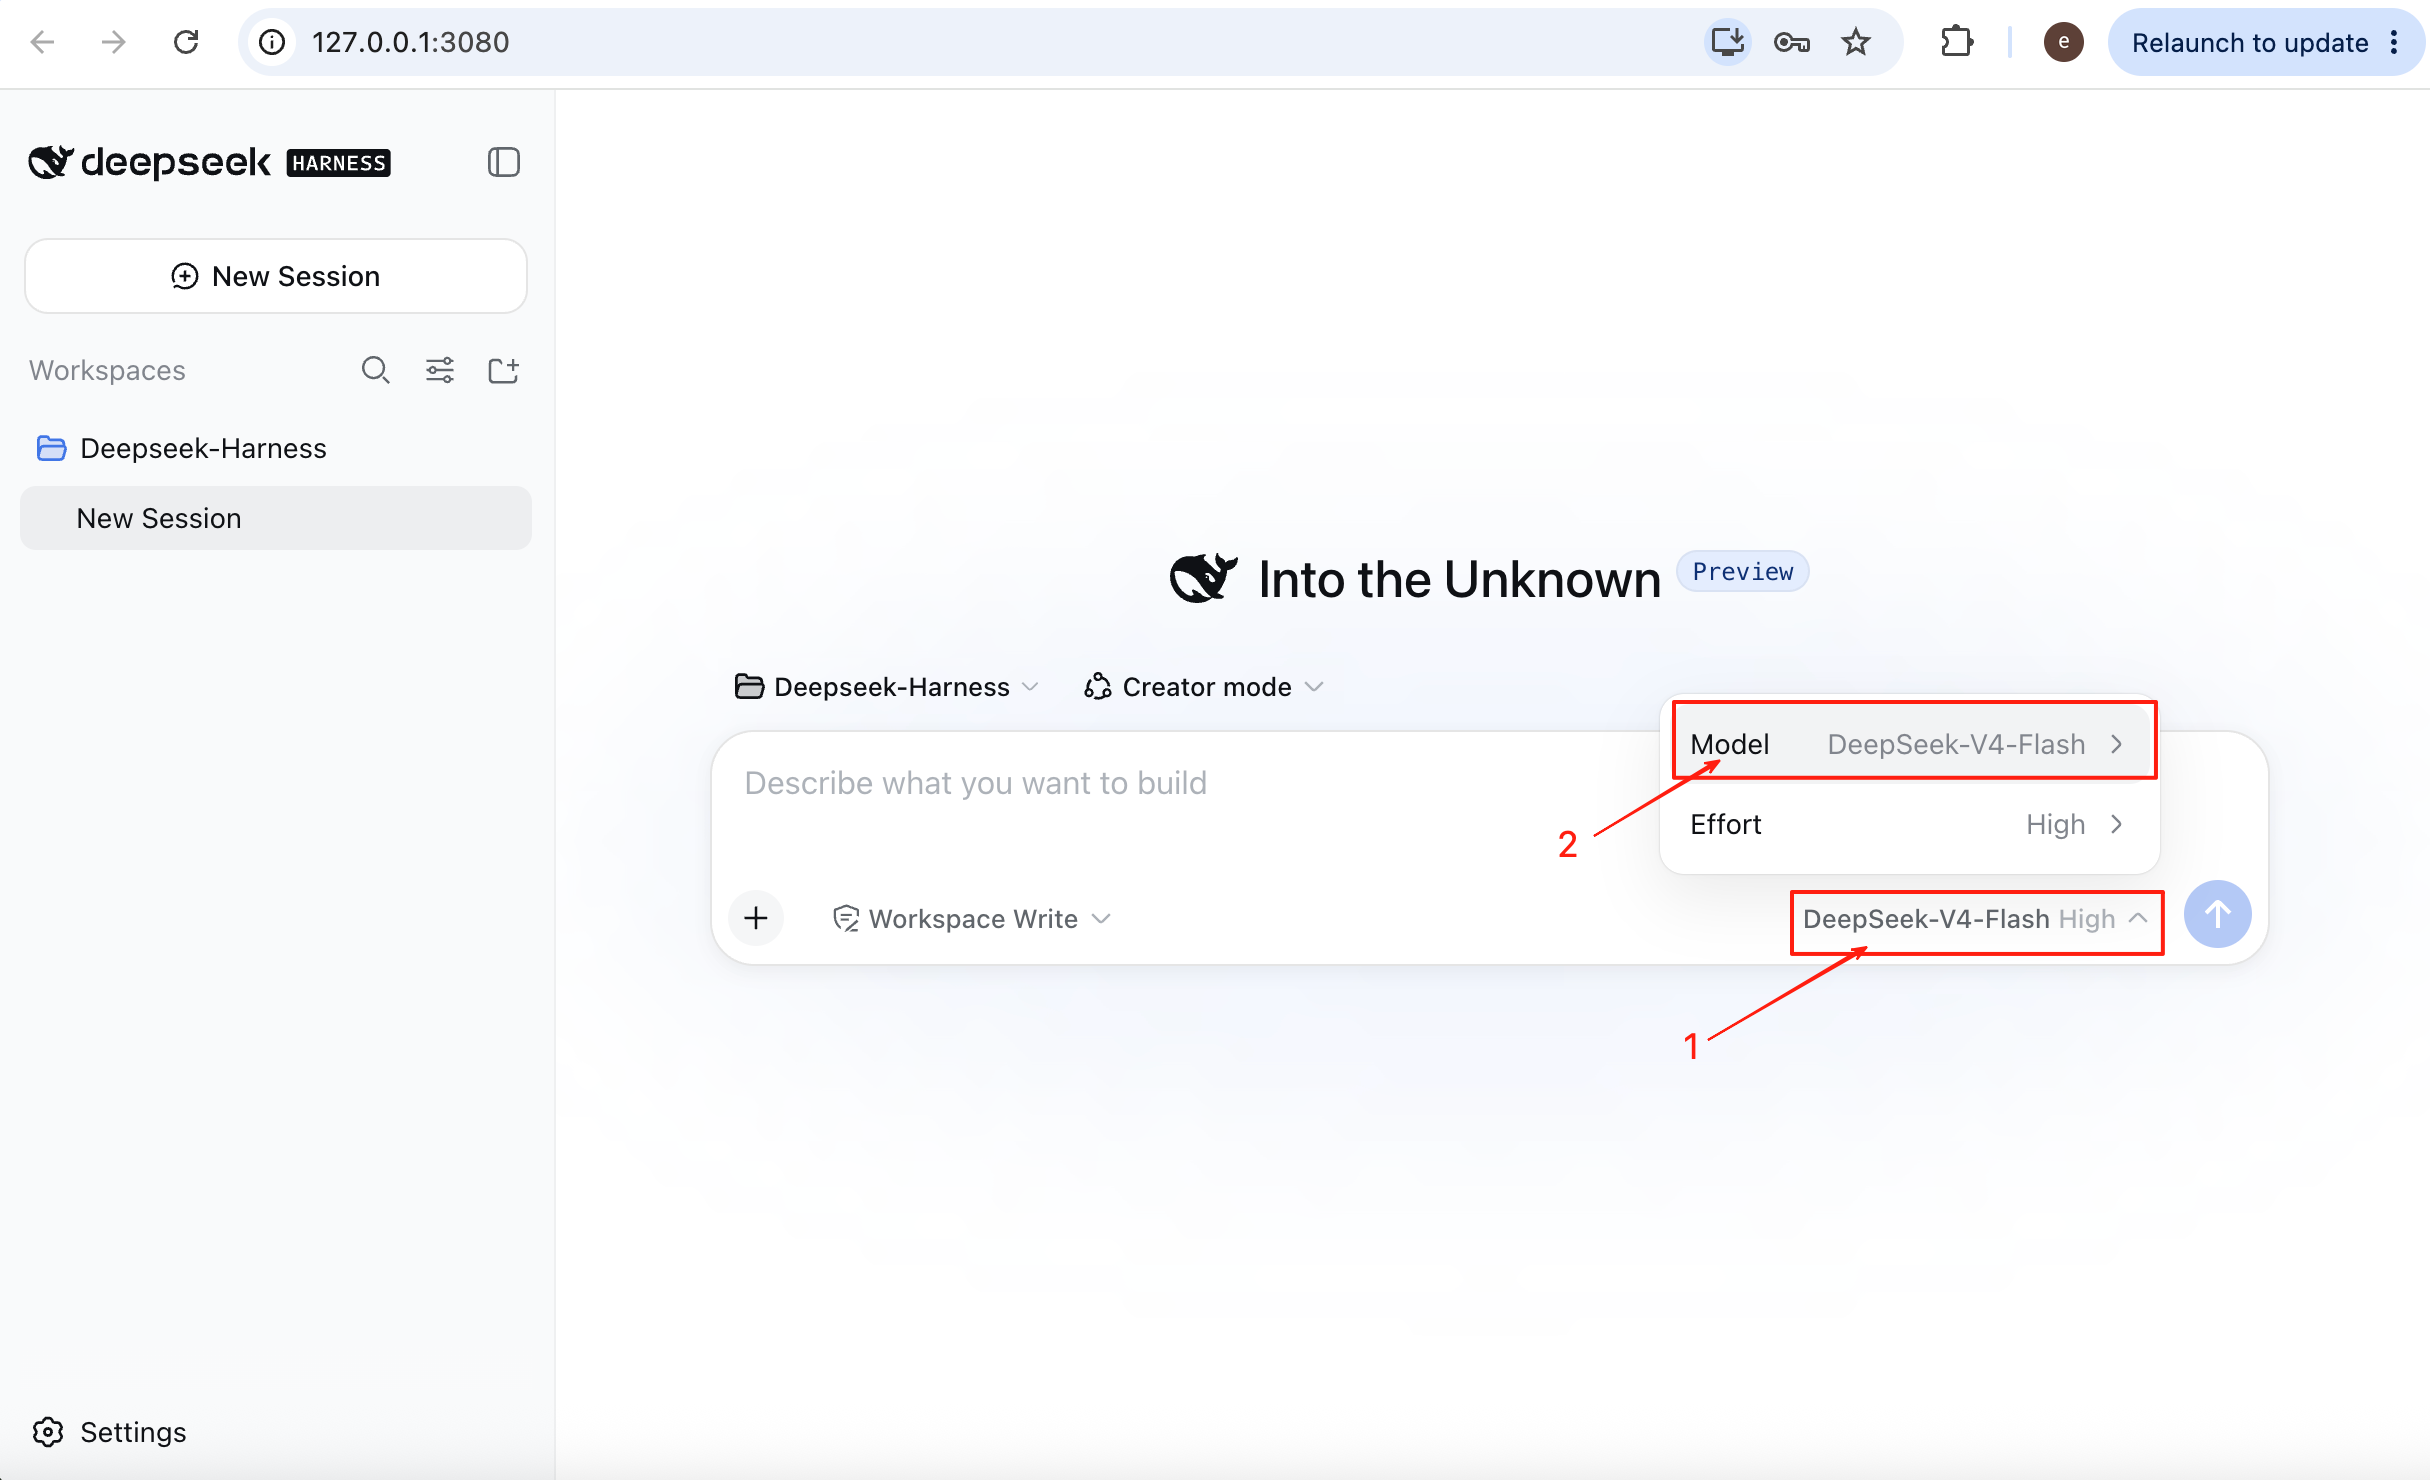The width and height of the screenshot is (2430, 1480).
Task: Click the browser address bar URL
Action: tap(411, 42)
